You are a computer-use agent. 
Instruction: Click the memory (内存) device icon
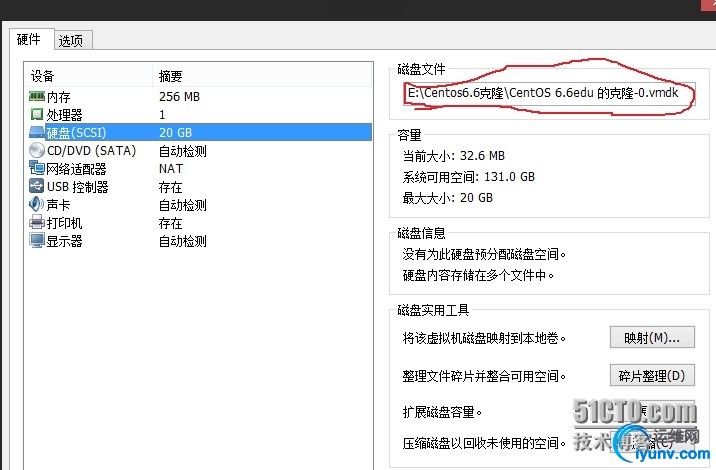tap(37, 96)
